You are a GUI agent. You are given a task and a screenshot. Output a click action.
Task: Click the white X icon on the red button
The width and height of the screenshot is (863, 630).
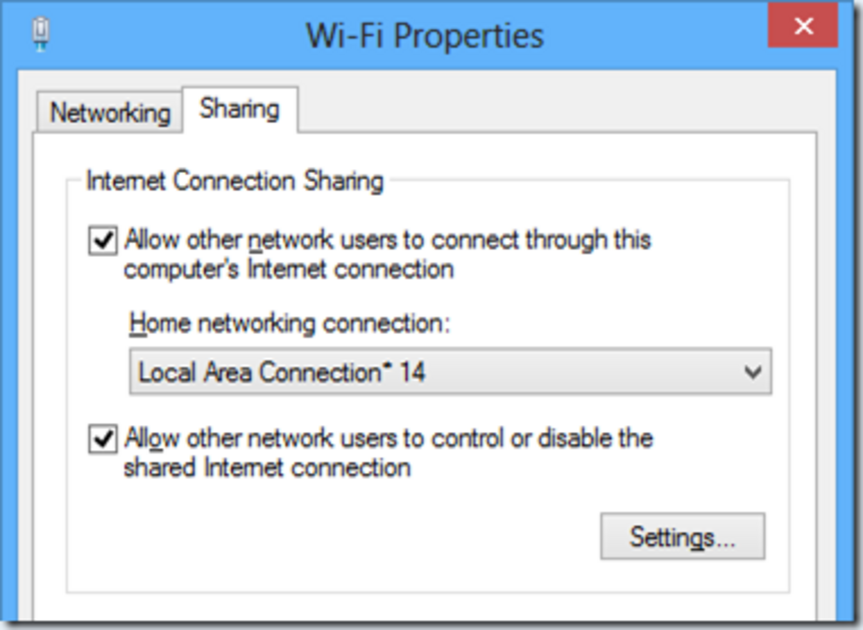click(x=804, y=26)
